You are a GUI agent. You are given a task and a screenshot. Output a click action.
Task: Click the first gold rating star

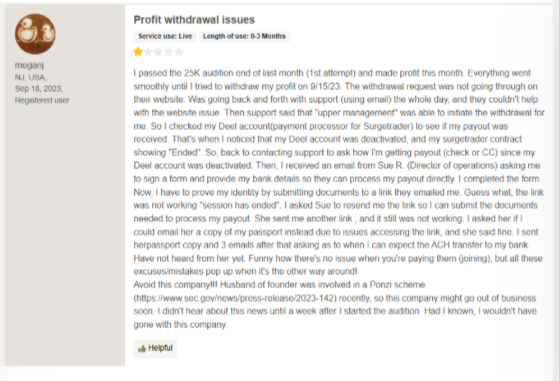tap(138, 52)
